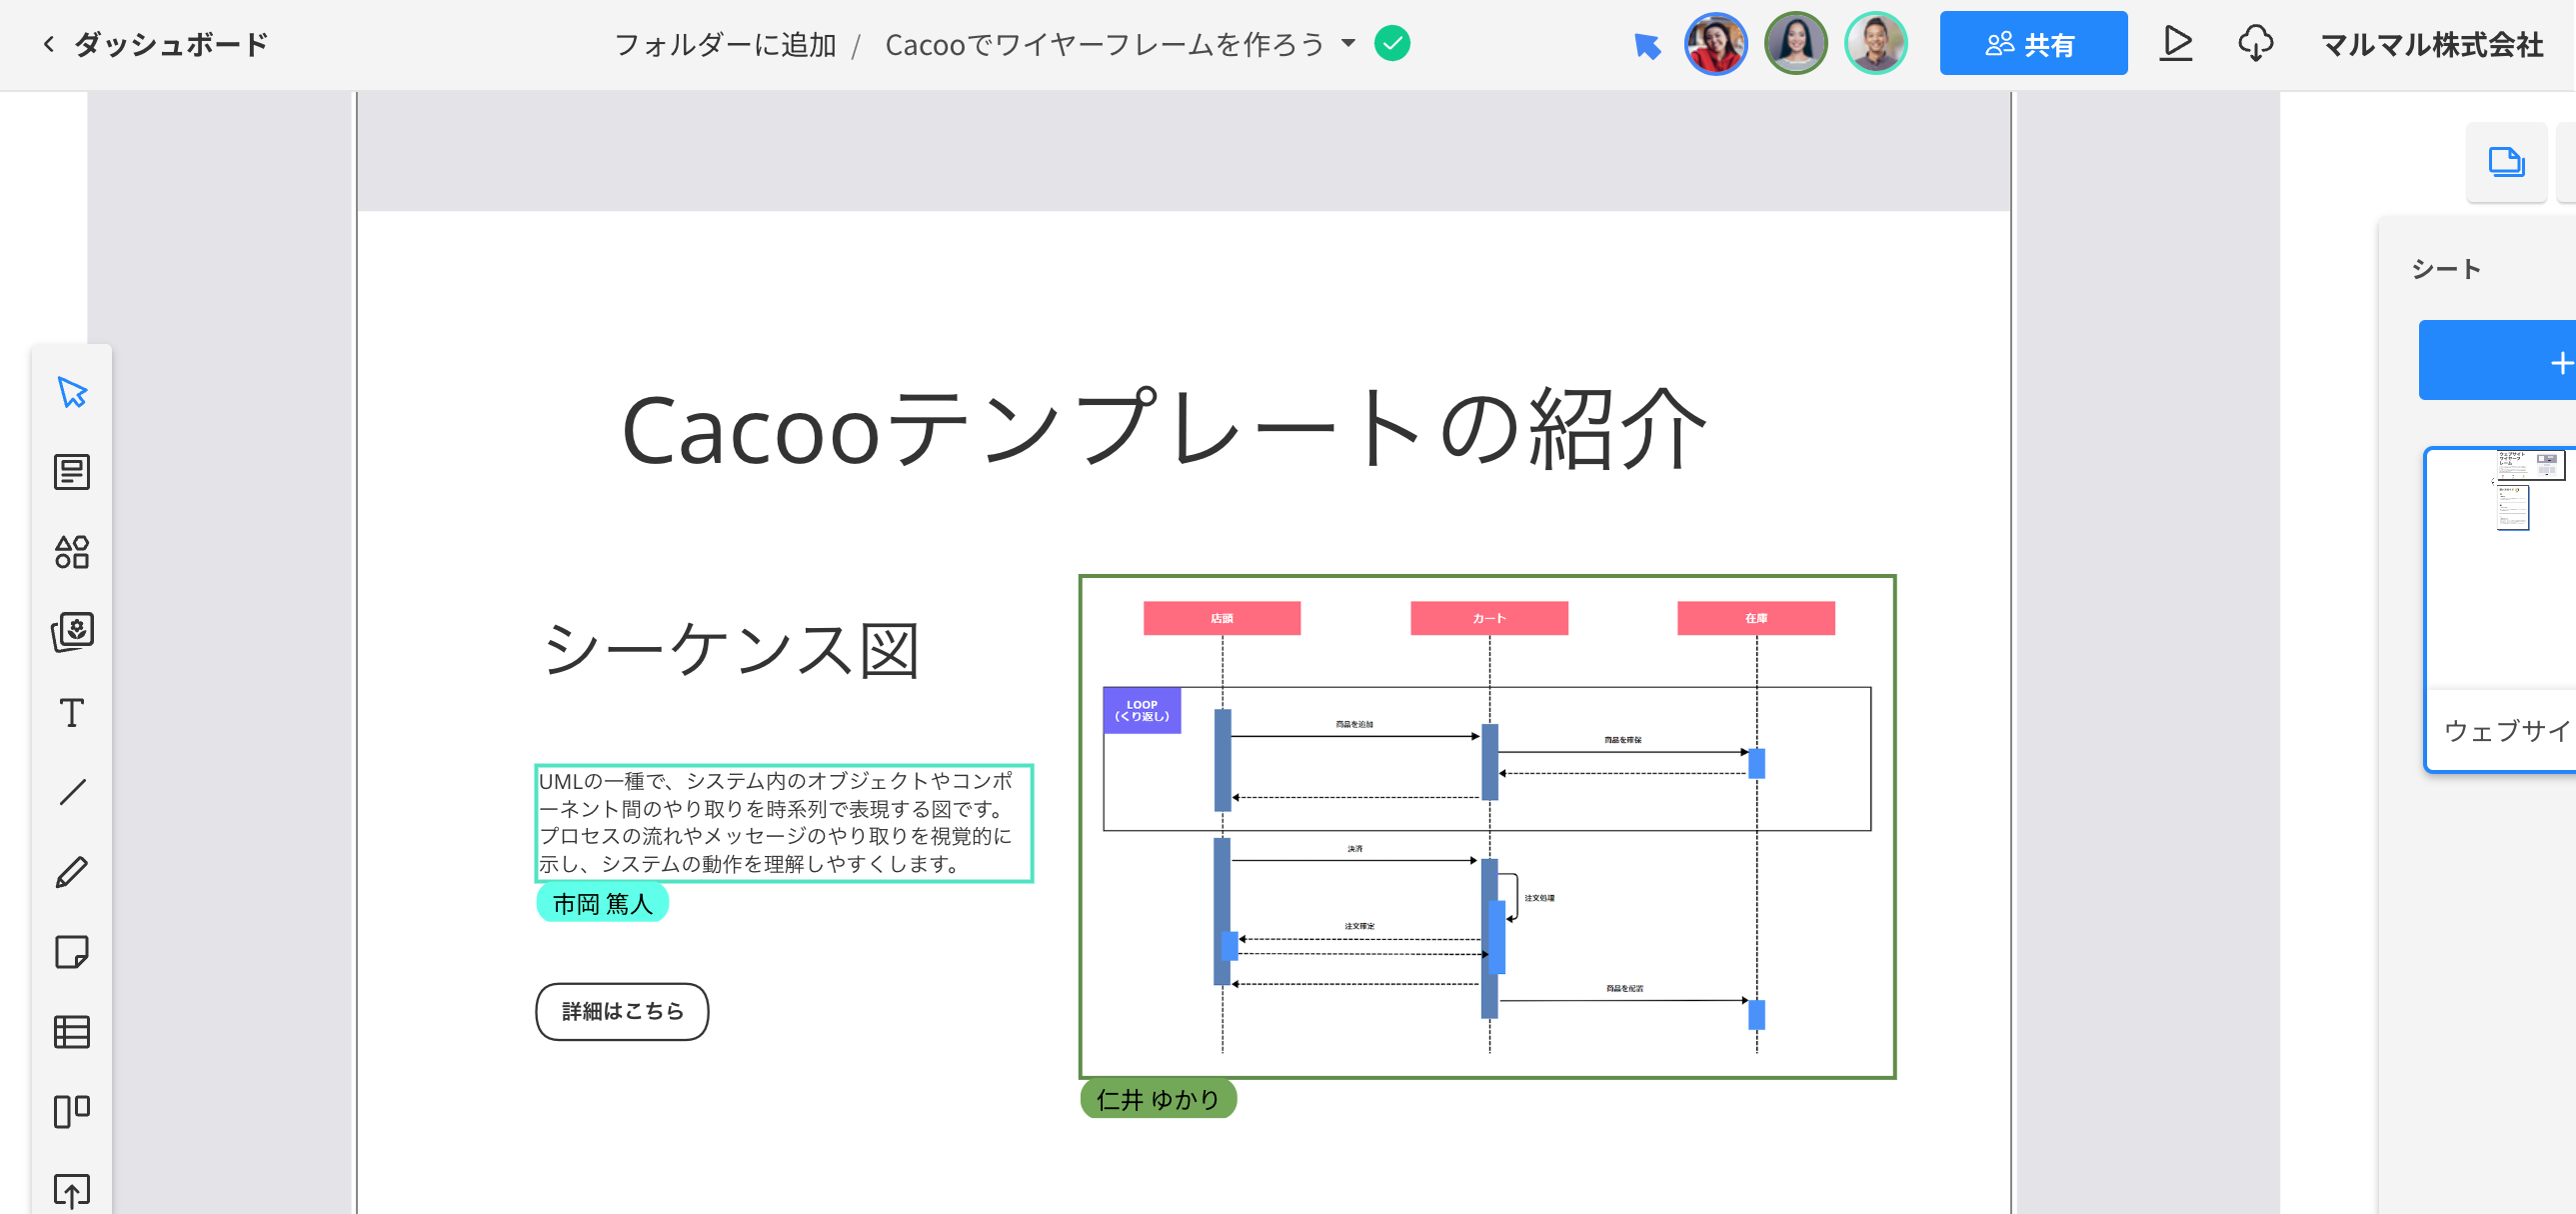Click the cloud download export icon
The image size is (2576, 1214).
tap(2255, 44)
